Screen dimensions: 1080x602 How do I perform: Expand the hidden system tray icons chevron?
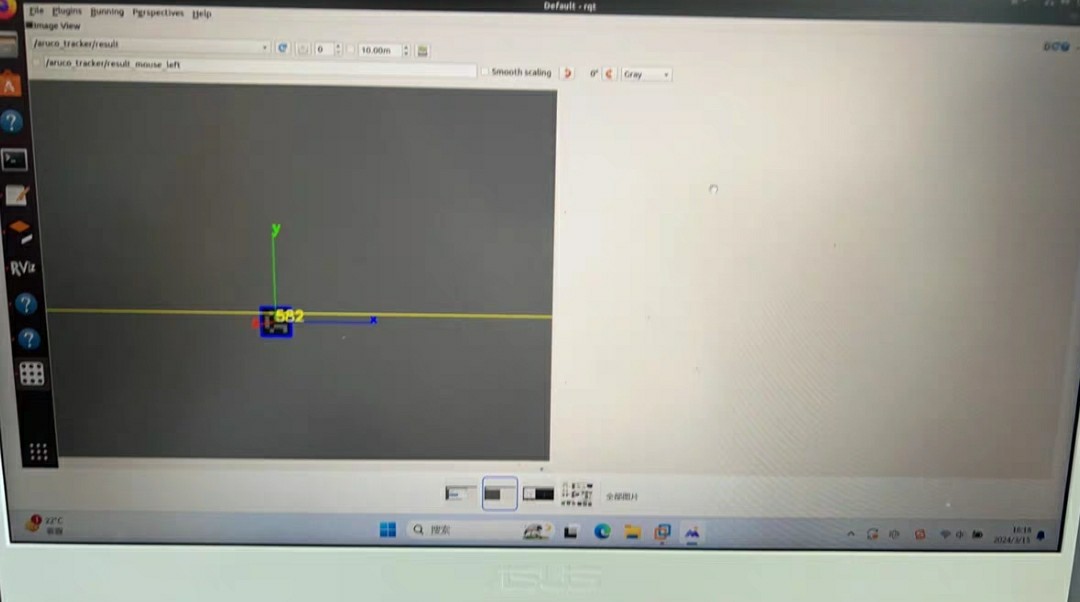[851, 534]
